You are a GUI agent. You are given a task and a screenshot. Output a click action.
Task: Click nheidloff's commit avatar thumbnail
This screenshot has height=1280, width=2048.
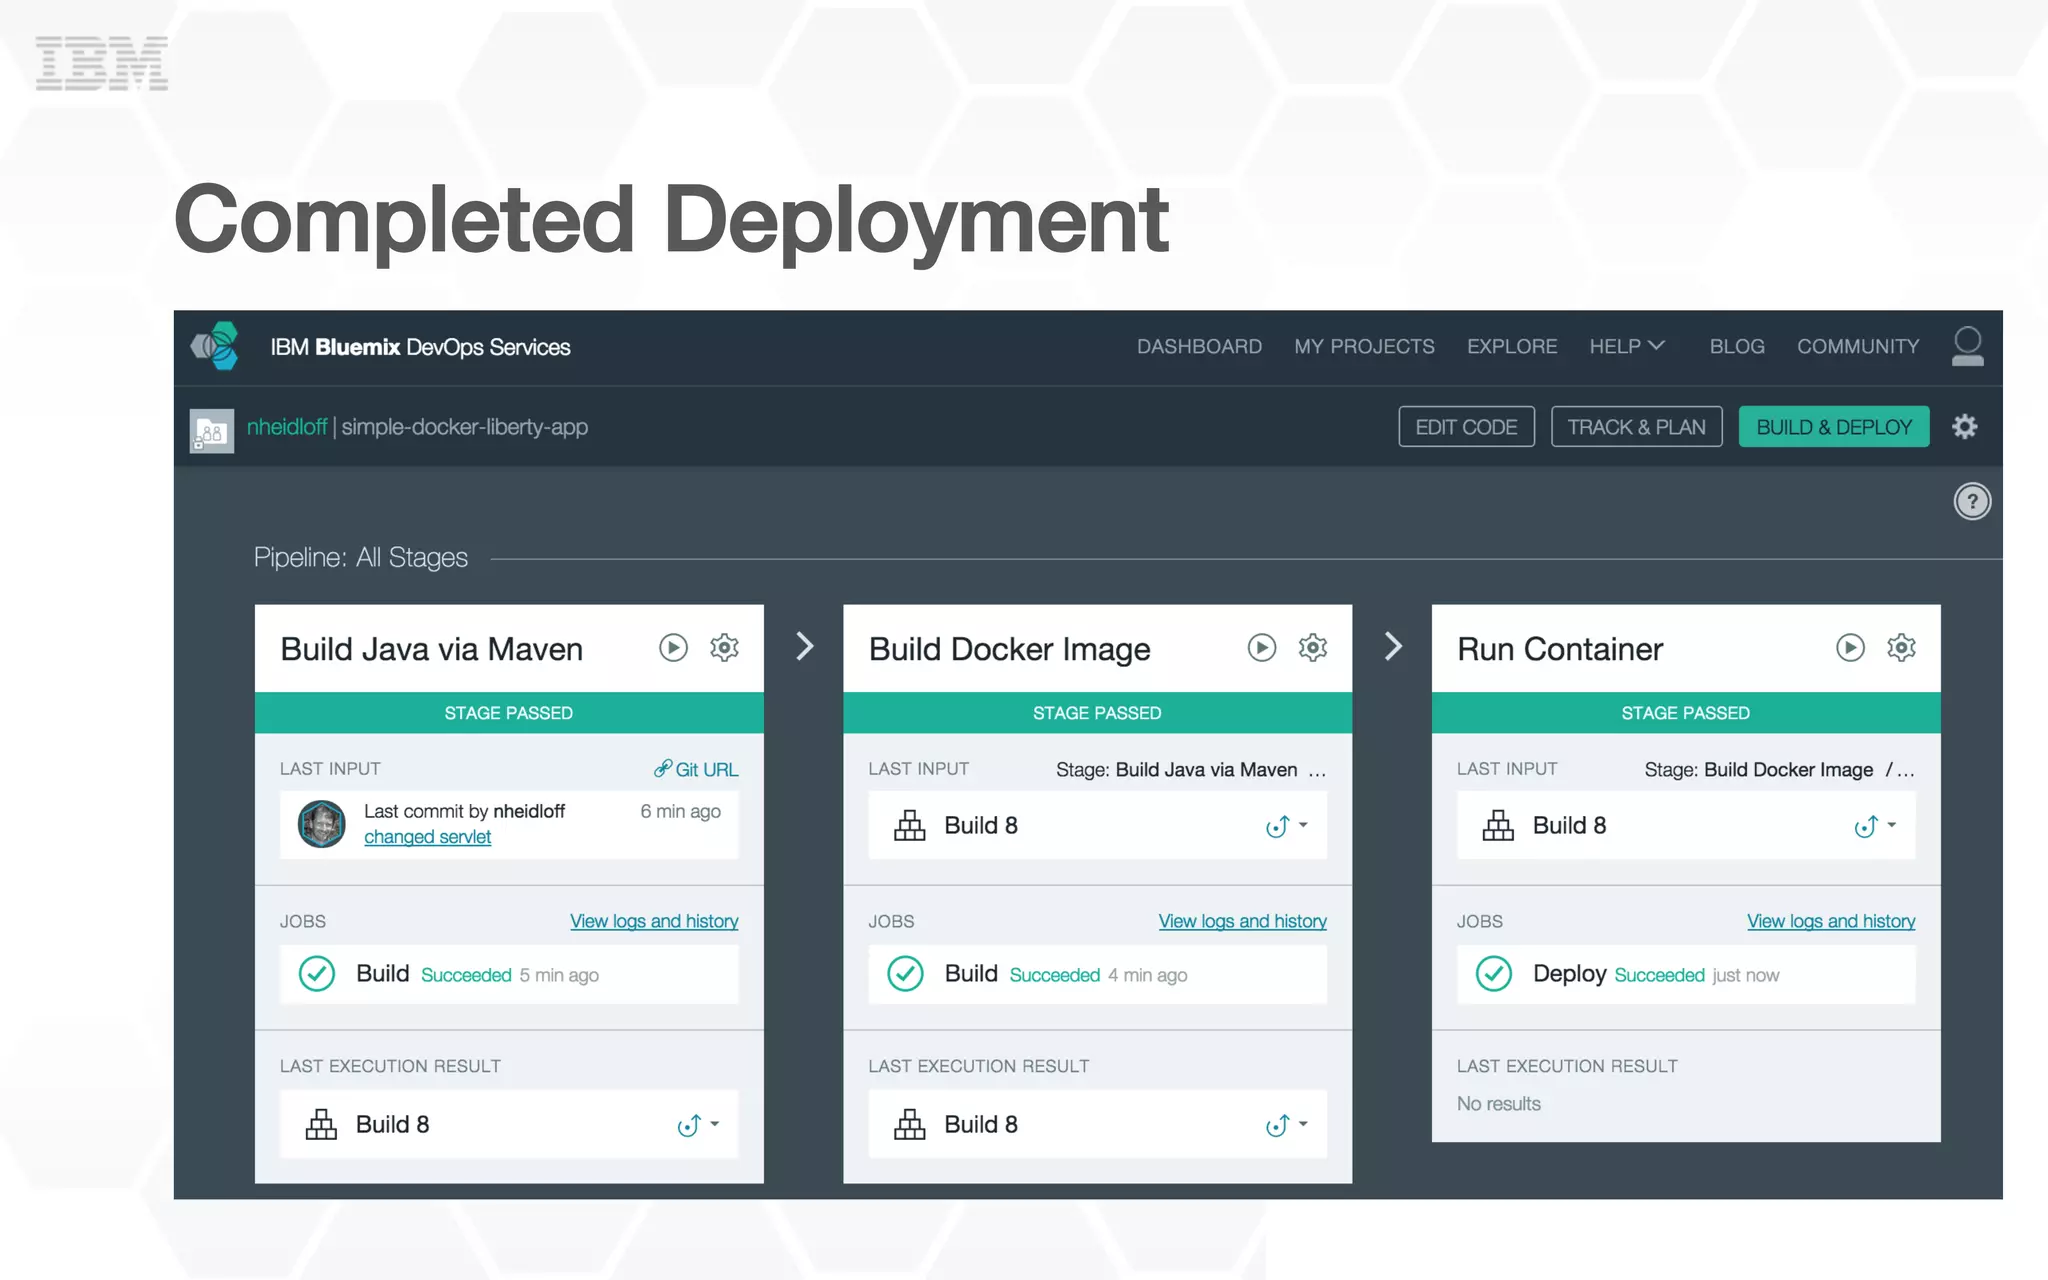click(x=322, y=824)
